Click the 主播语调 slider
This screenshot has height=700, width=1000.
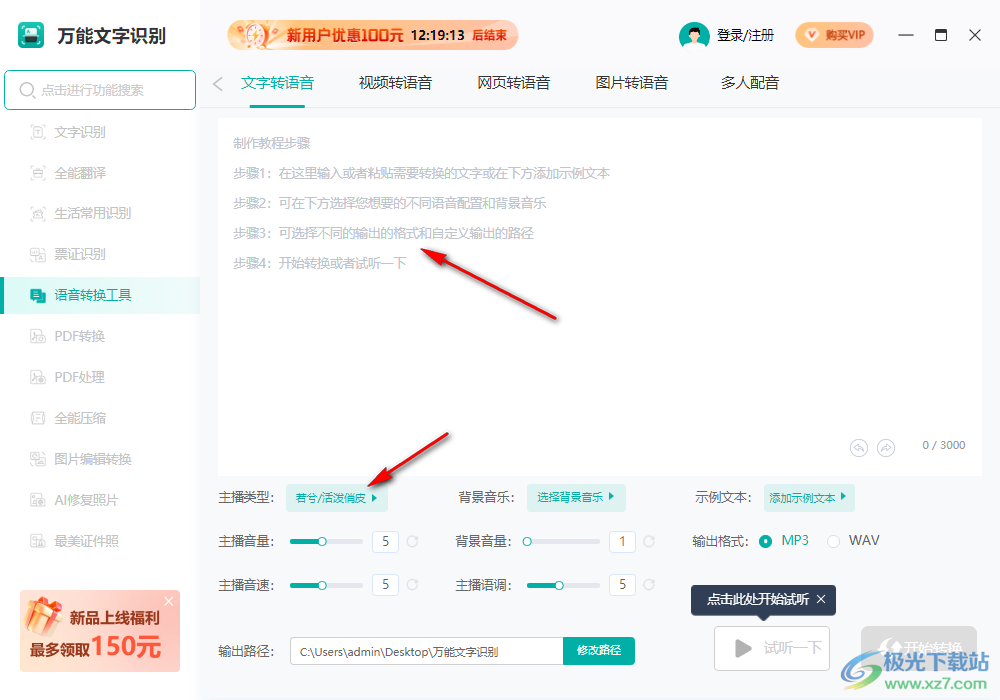pos(562,585)
